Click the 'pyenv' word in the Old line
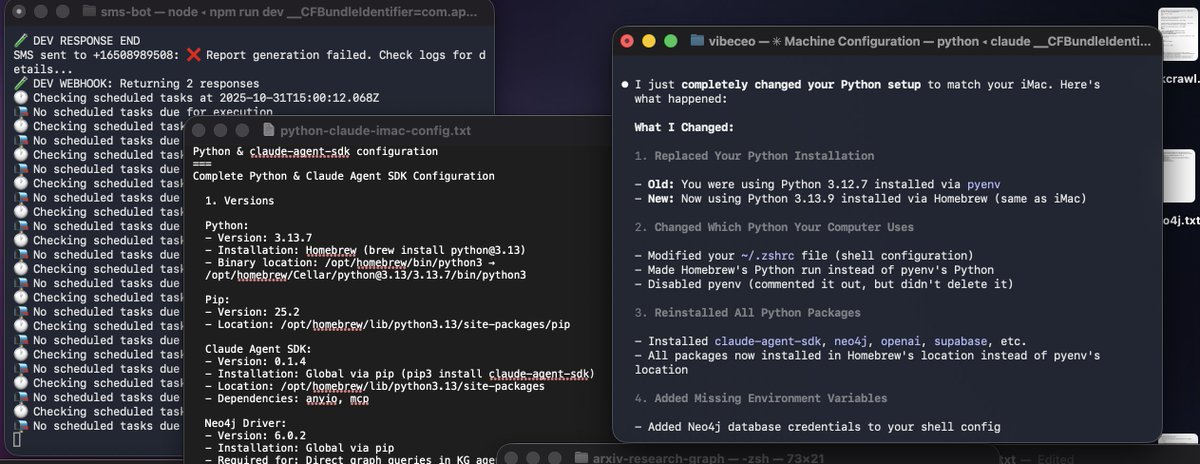Screen dimensions: 1200x464 (983, 185)
